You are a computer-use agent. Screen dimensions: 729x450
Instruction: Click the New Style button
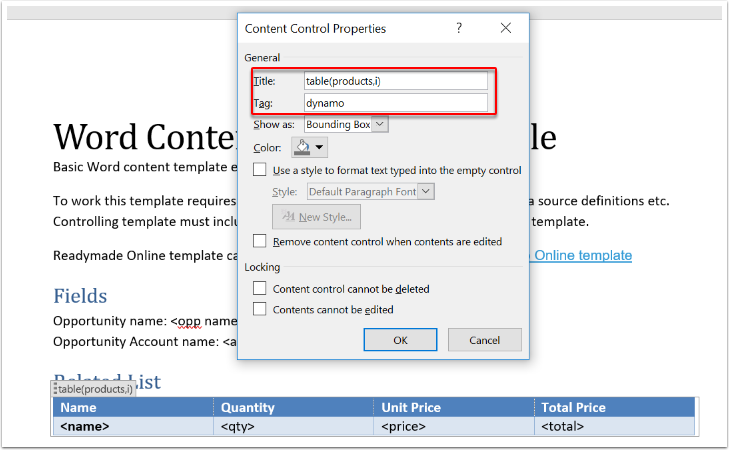pos(316,217)
